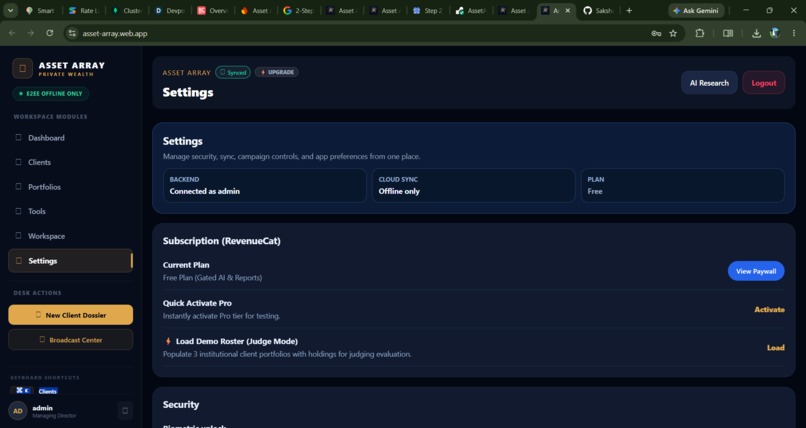The height and width of the screenshot is (428, 806).
Task: Click the browser back arrow
Action: click(x=12, y=33)
